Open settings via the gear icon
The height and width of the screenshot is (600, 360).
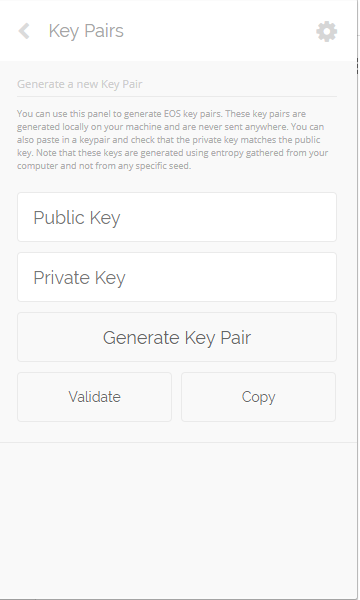[x=327, y=31]
